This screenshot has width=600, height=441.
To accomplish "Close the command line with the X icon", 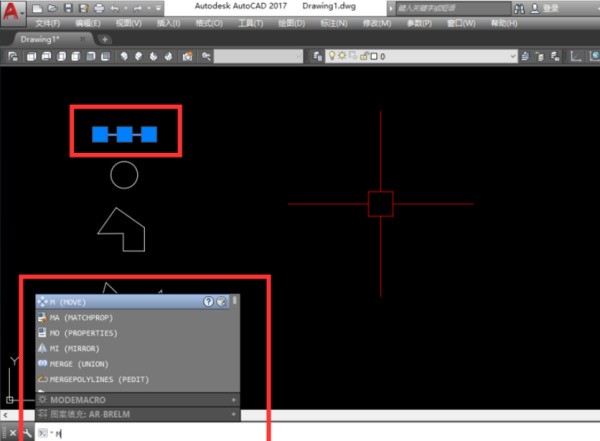I will pos(10,433).
